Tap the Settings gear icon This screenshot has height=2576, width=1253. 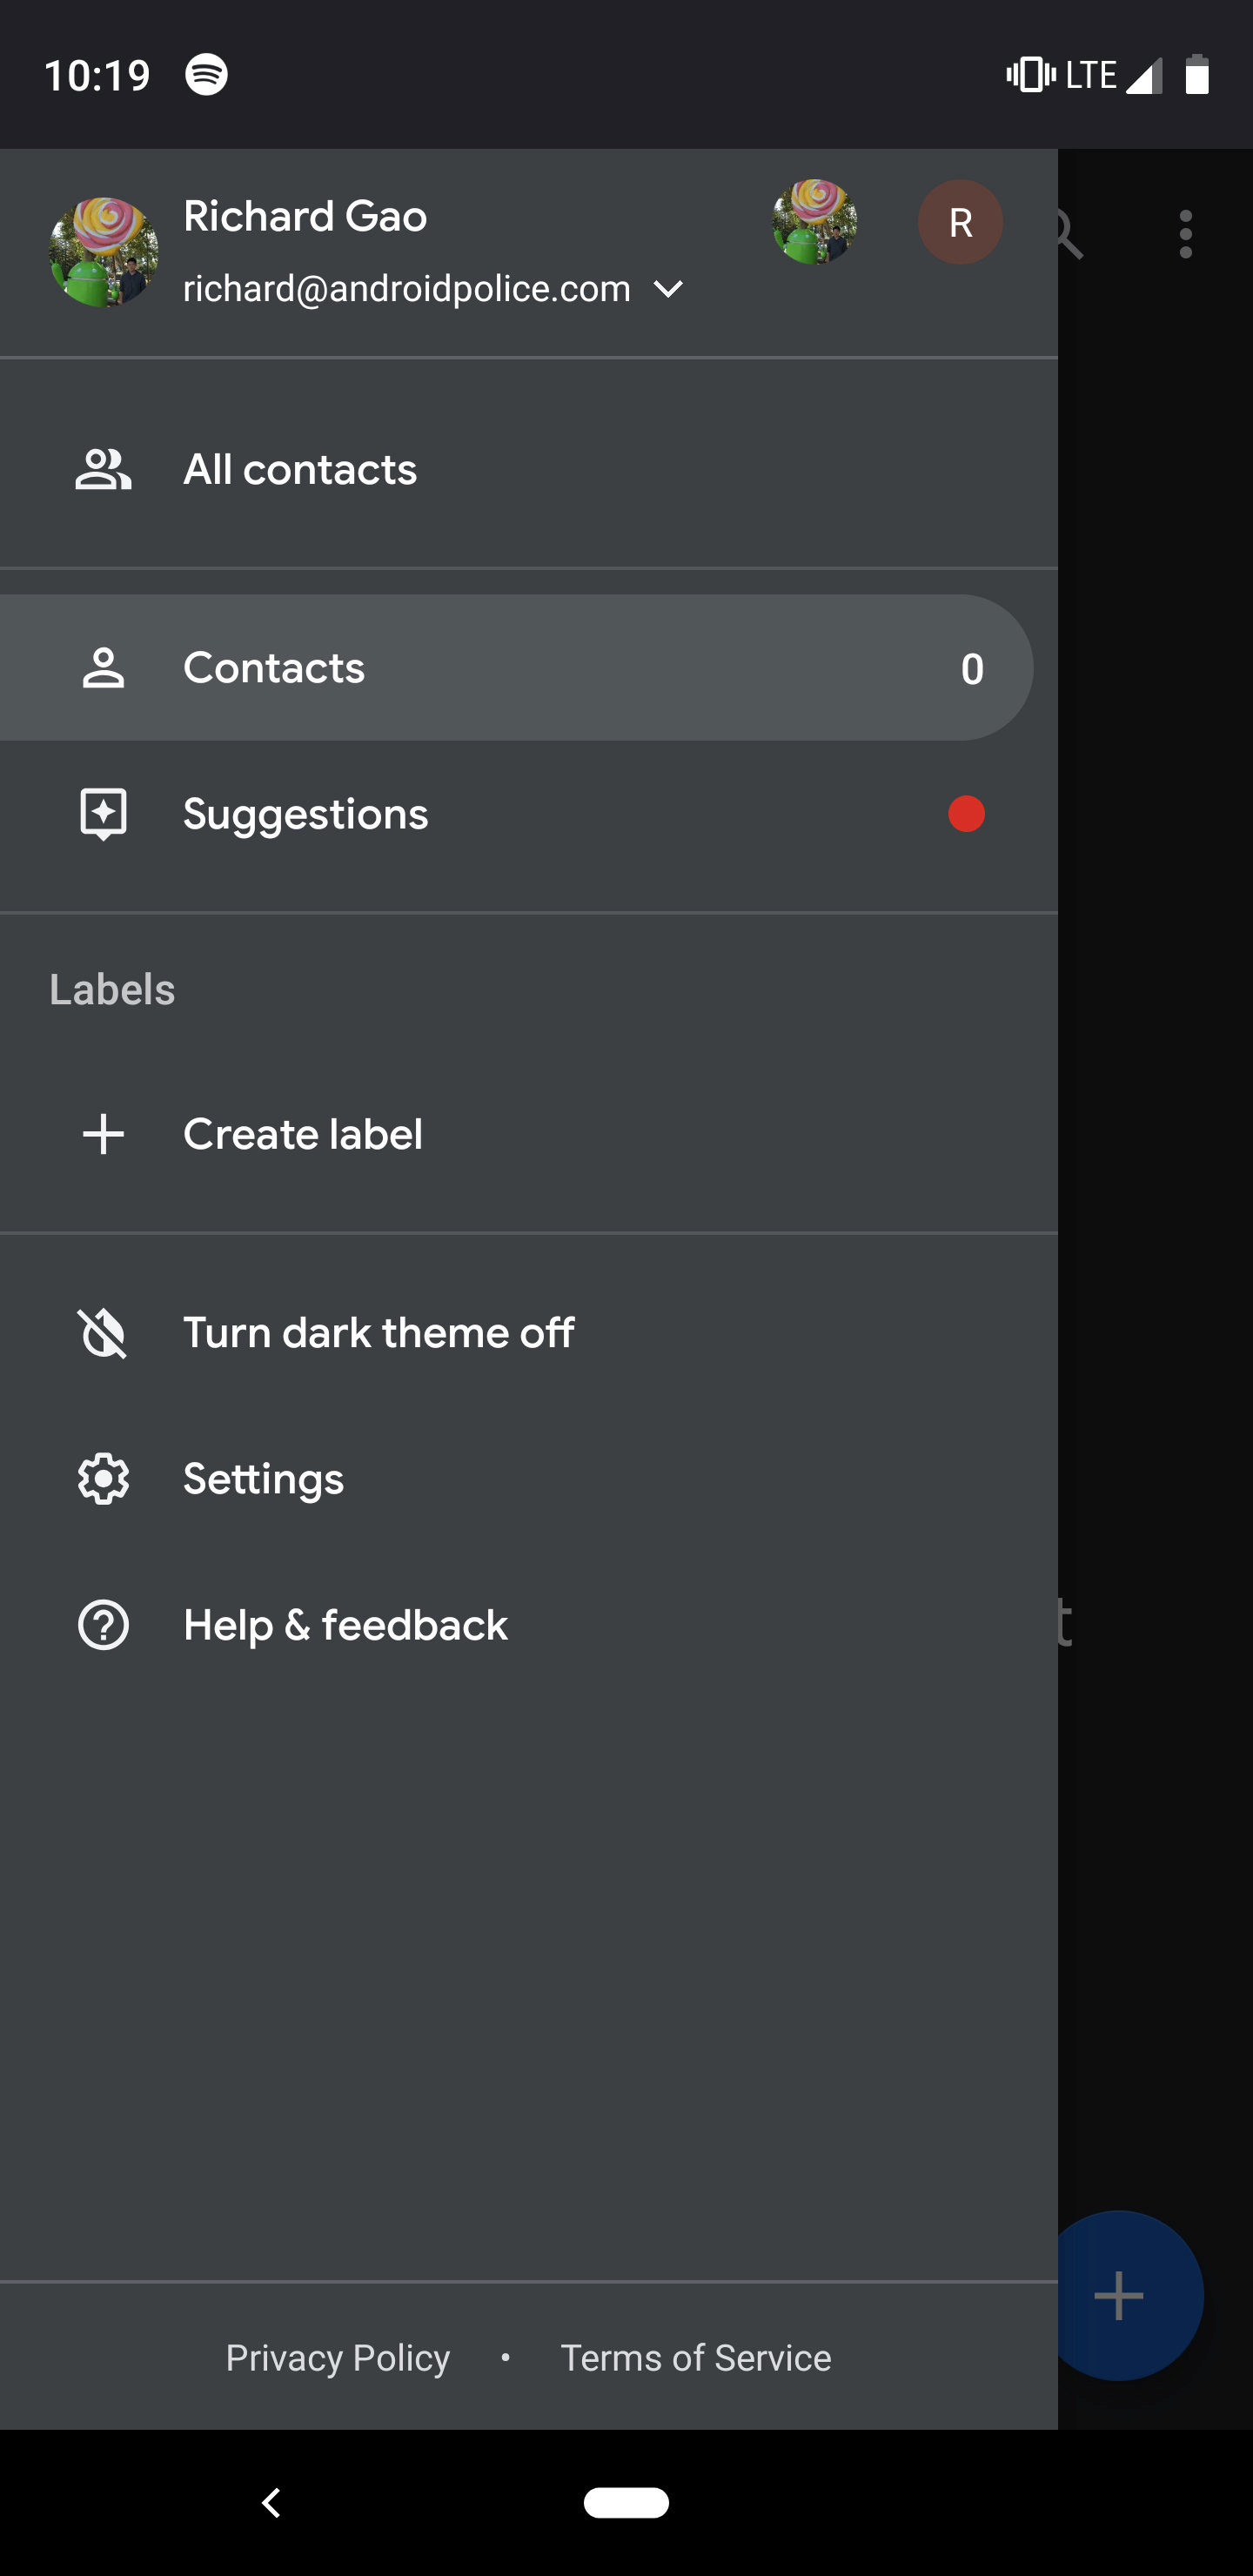click(103, 1479)
